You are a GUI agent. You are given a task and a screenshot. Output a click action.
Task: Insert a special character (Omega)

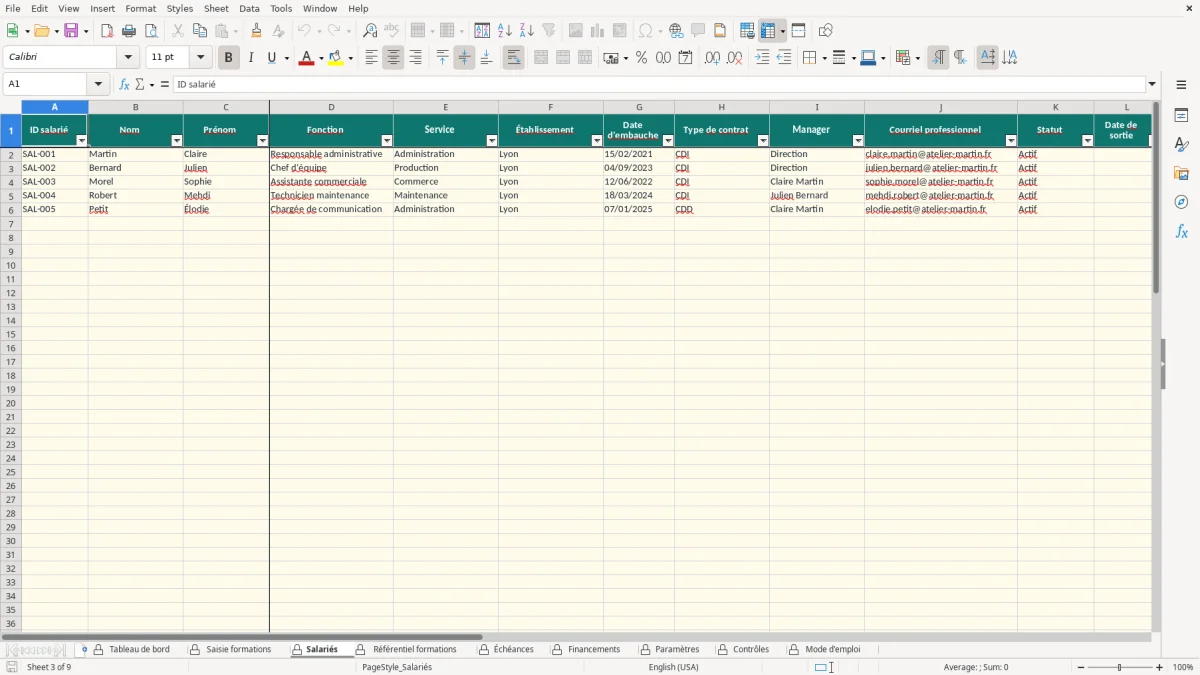[646, 31]
